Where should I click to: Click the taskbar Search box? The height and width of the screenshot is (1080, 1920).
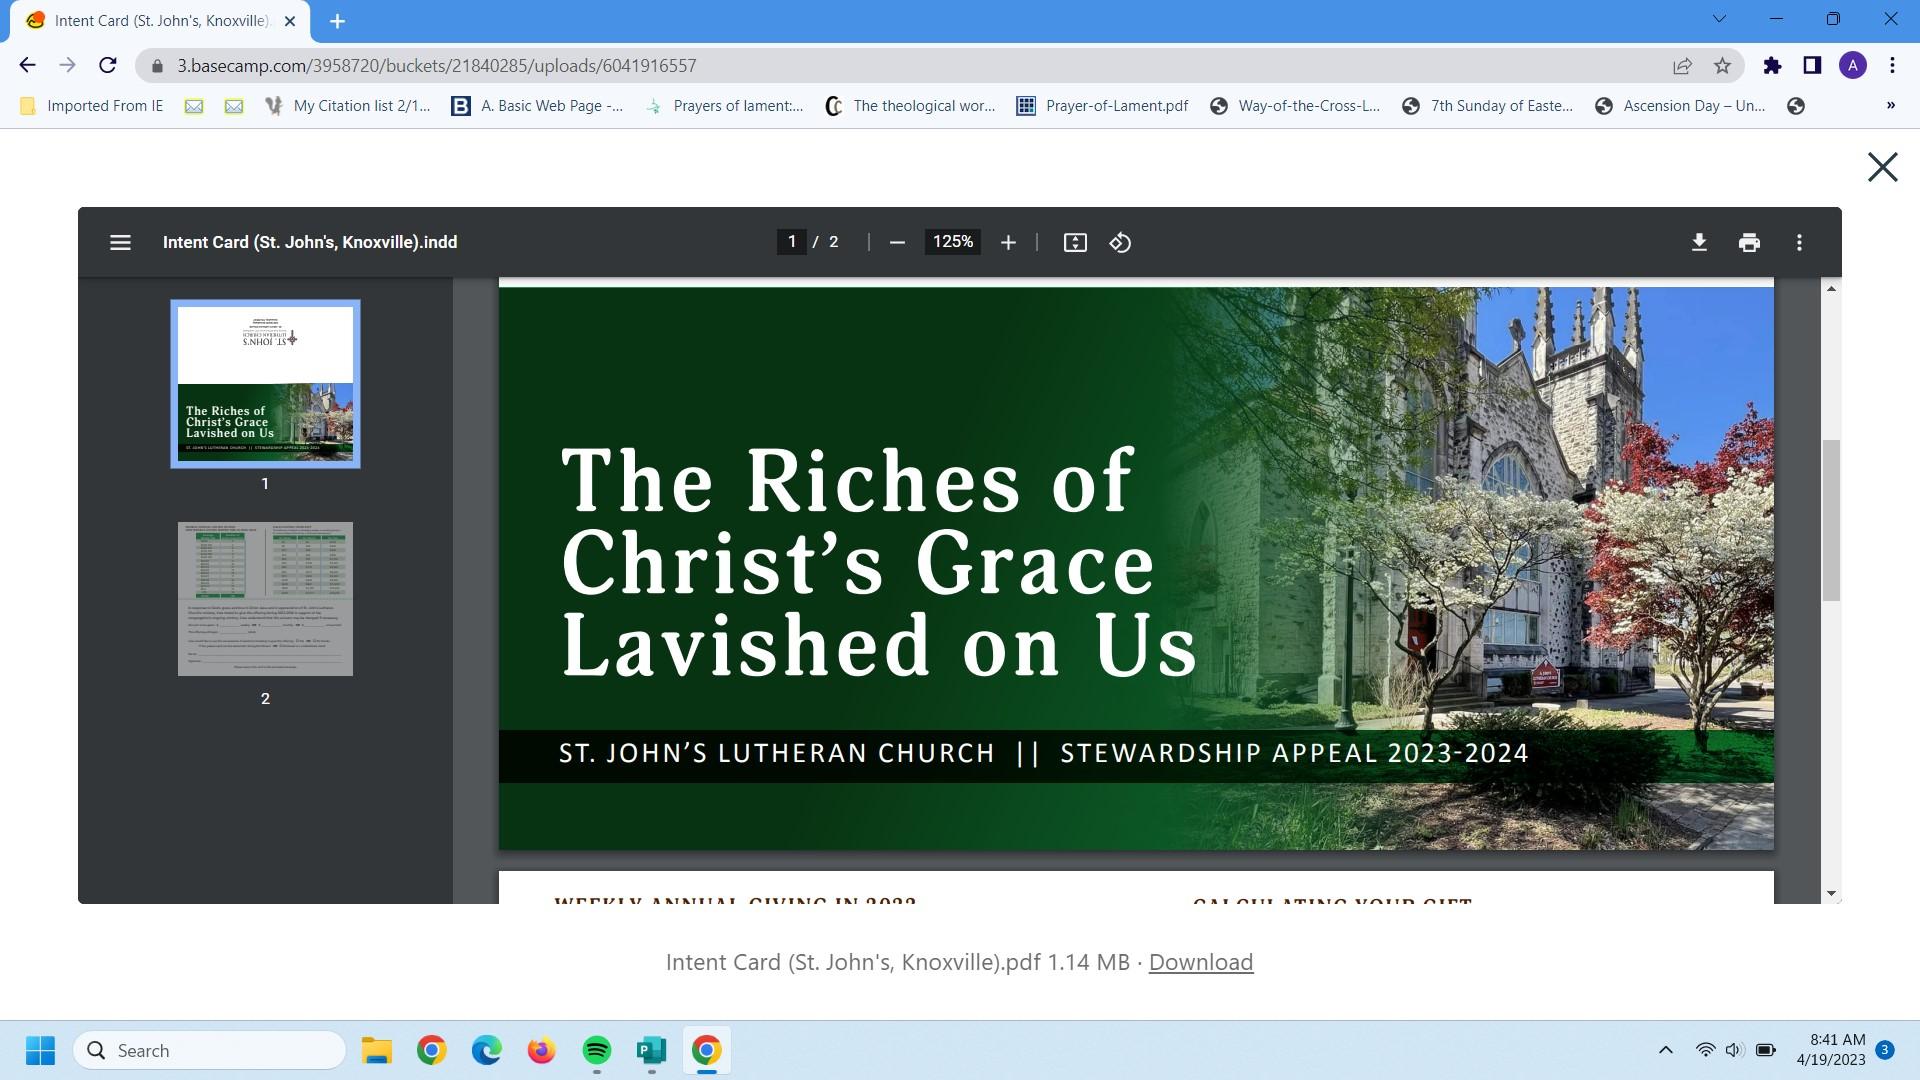click(210, 1050)
